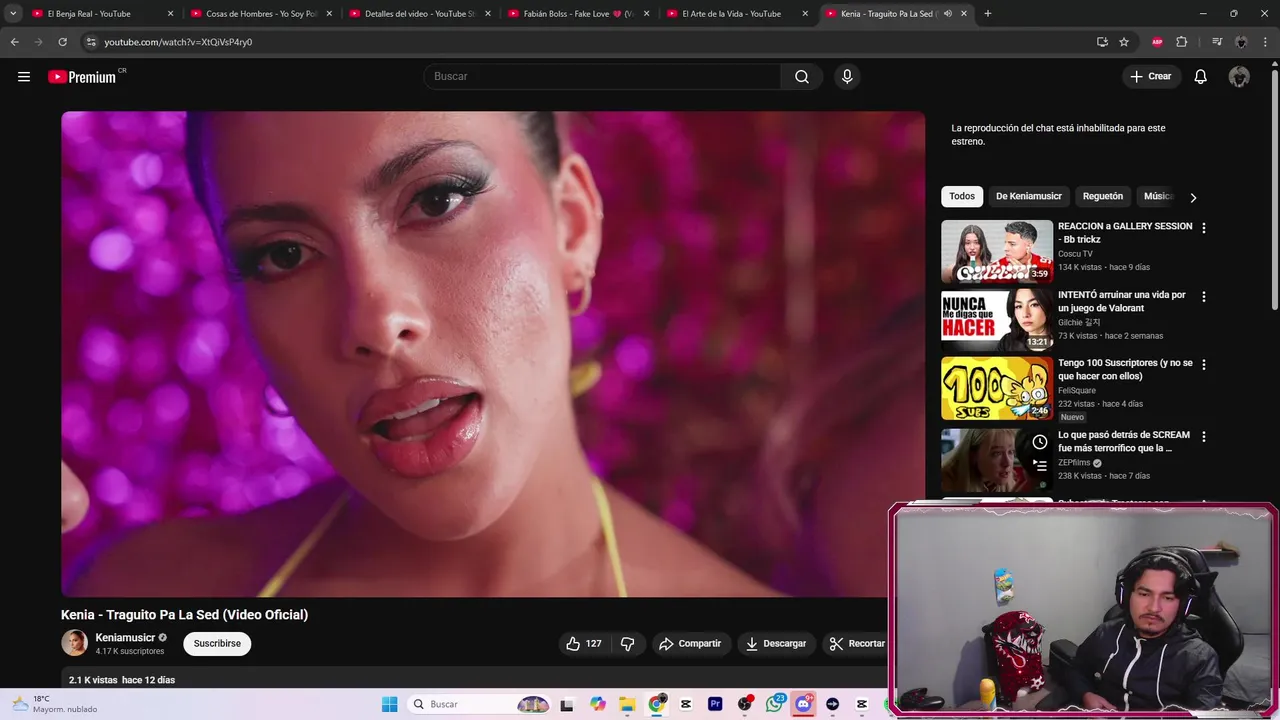Open the 100 Subs video thumbnail

click(997, 389)
